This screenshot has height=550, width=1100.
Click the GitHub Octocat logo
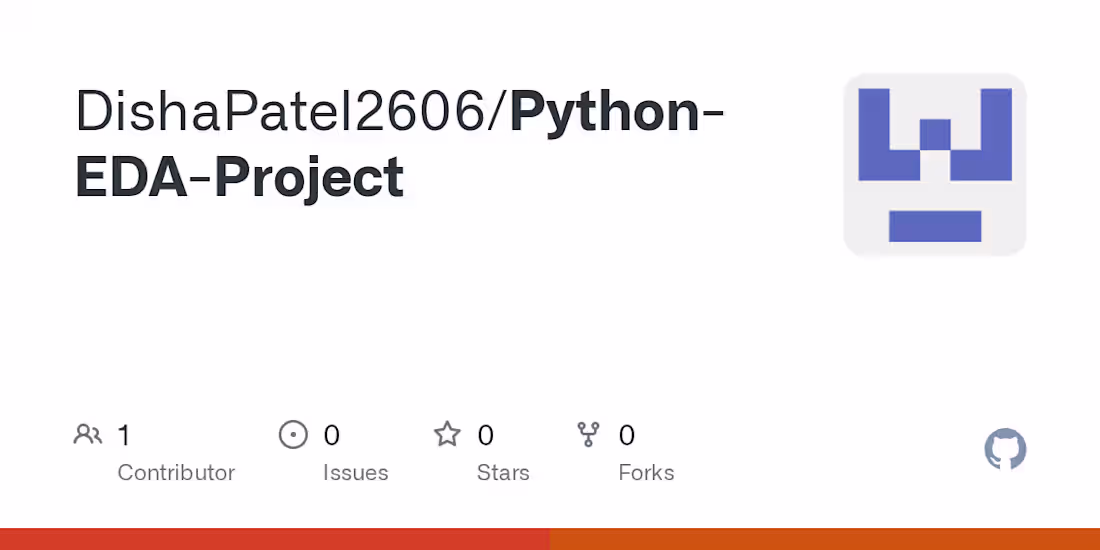pos(1005,450)
